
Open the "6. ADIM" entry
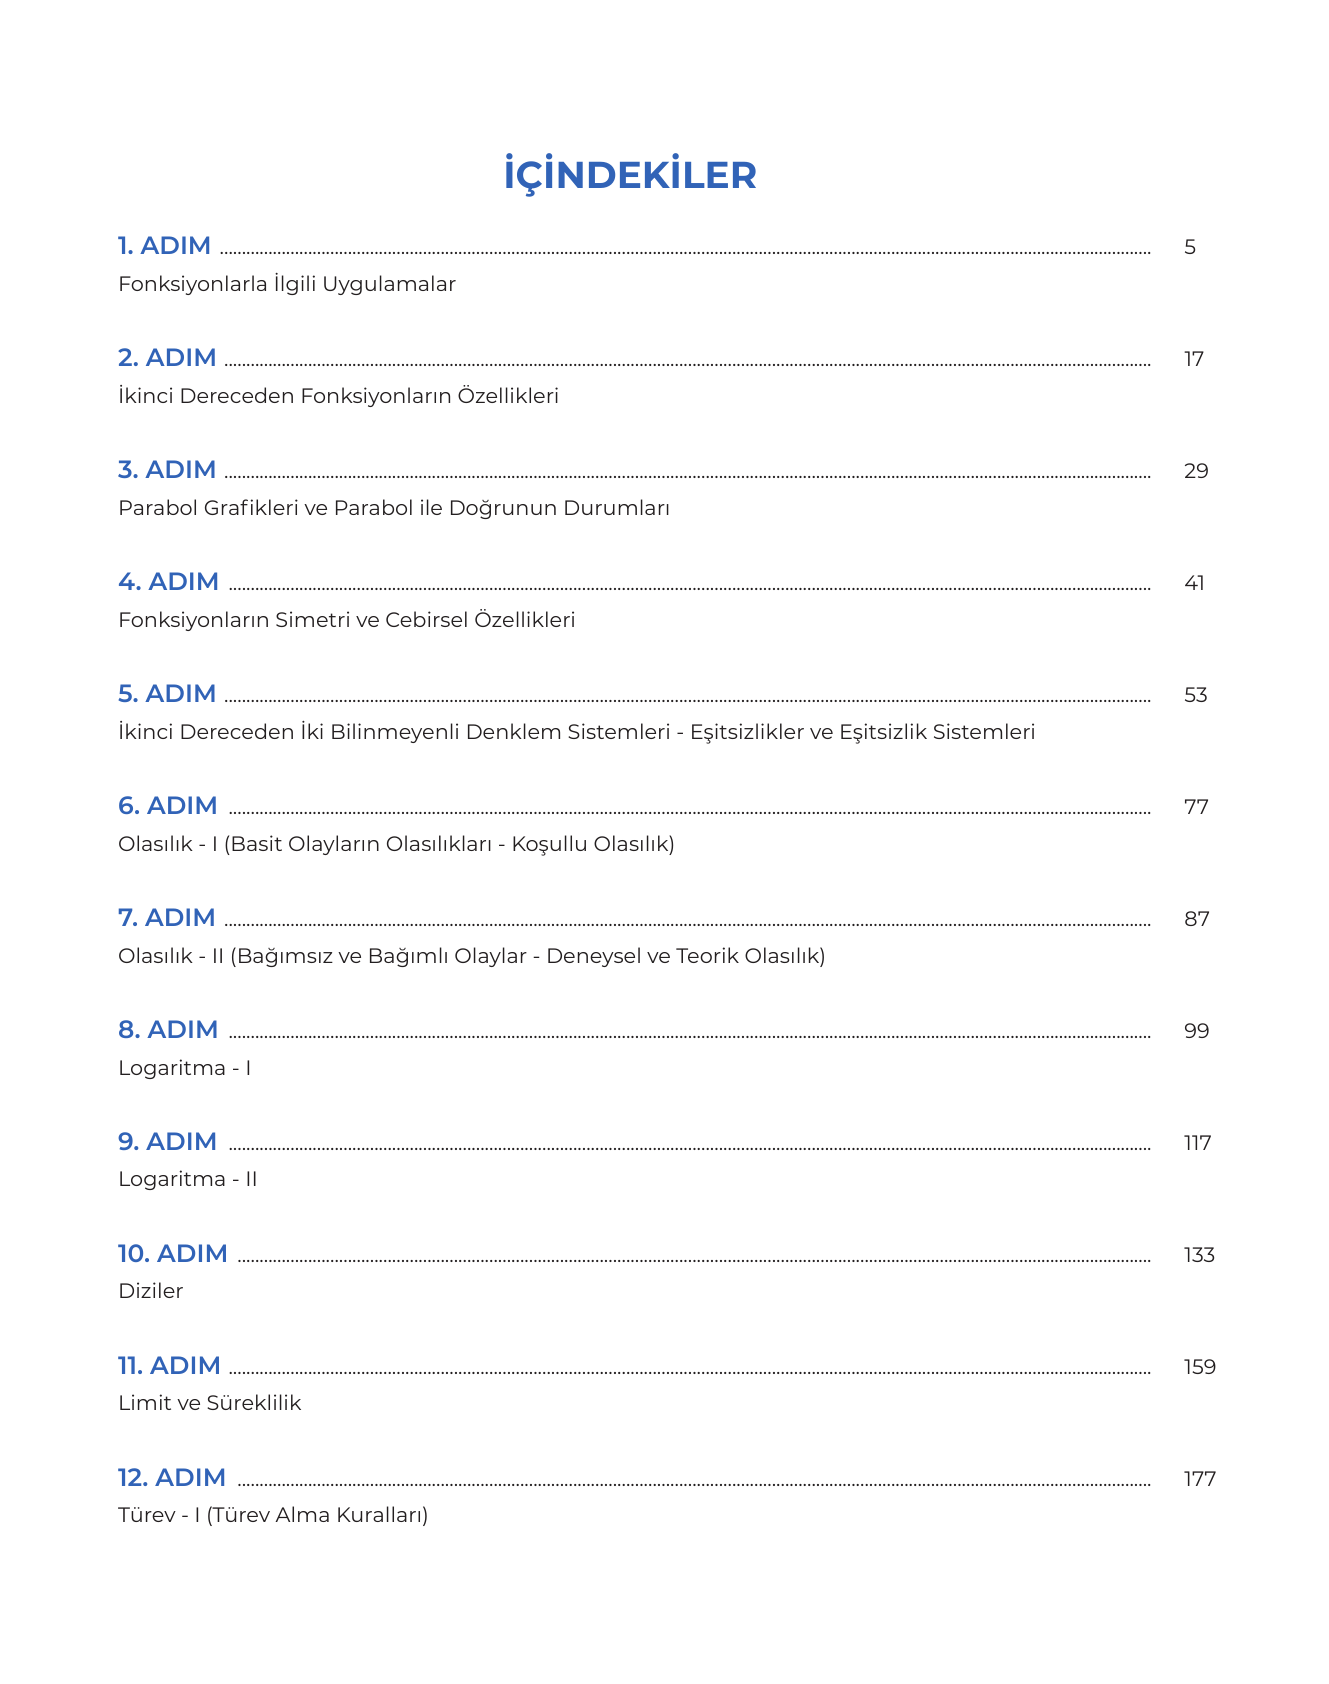pyautogui.click(x=168, y=806)
